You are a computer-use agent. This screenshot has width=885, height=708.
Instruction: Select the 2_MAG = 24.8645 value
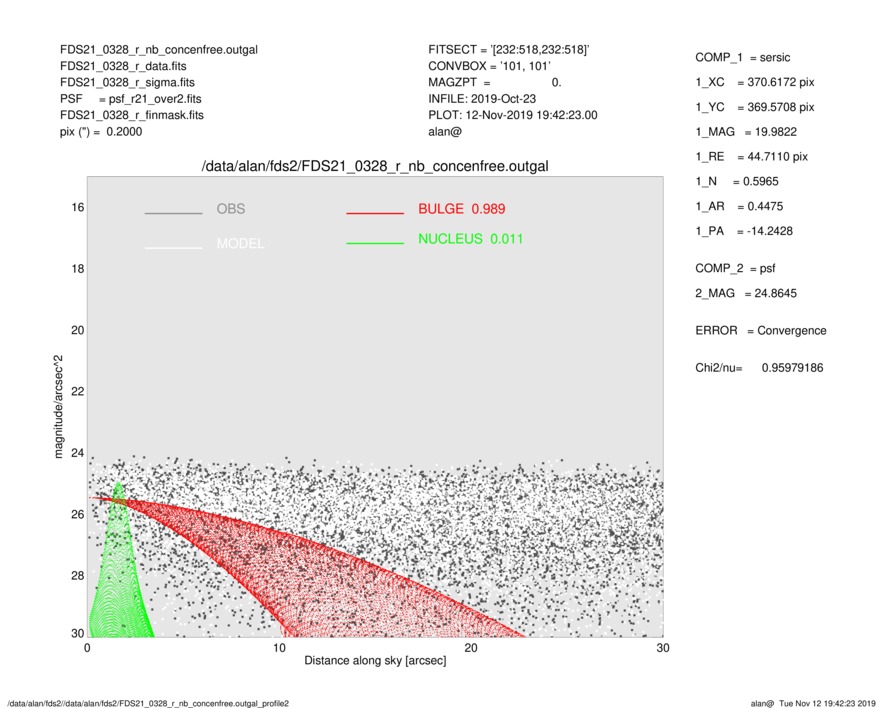[x=746, y=294]
